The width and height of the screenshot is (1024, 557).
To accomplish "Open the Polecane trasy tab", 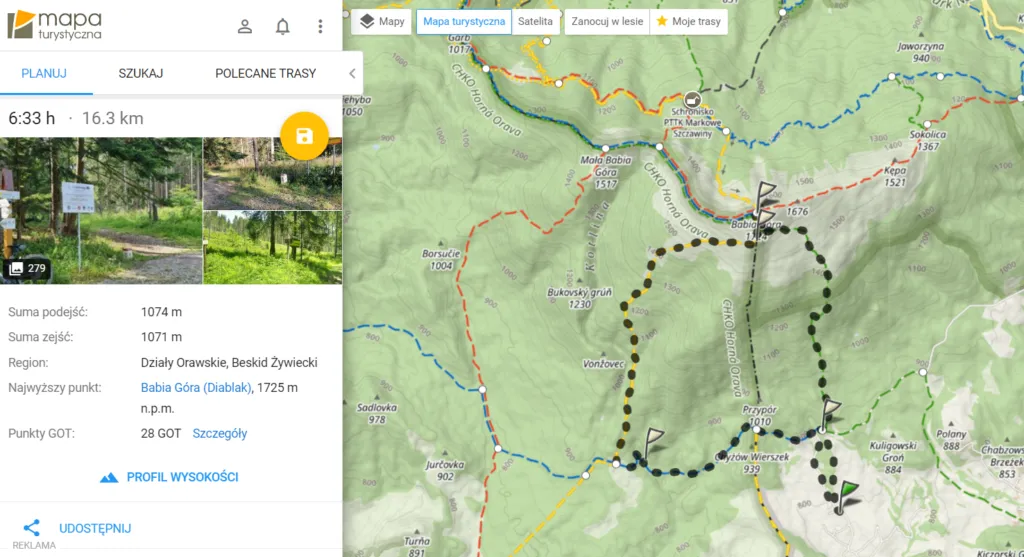I will point(265,73).
